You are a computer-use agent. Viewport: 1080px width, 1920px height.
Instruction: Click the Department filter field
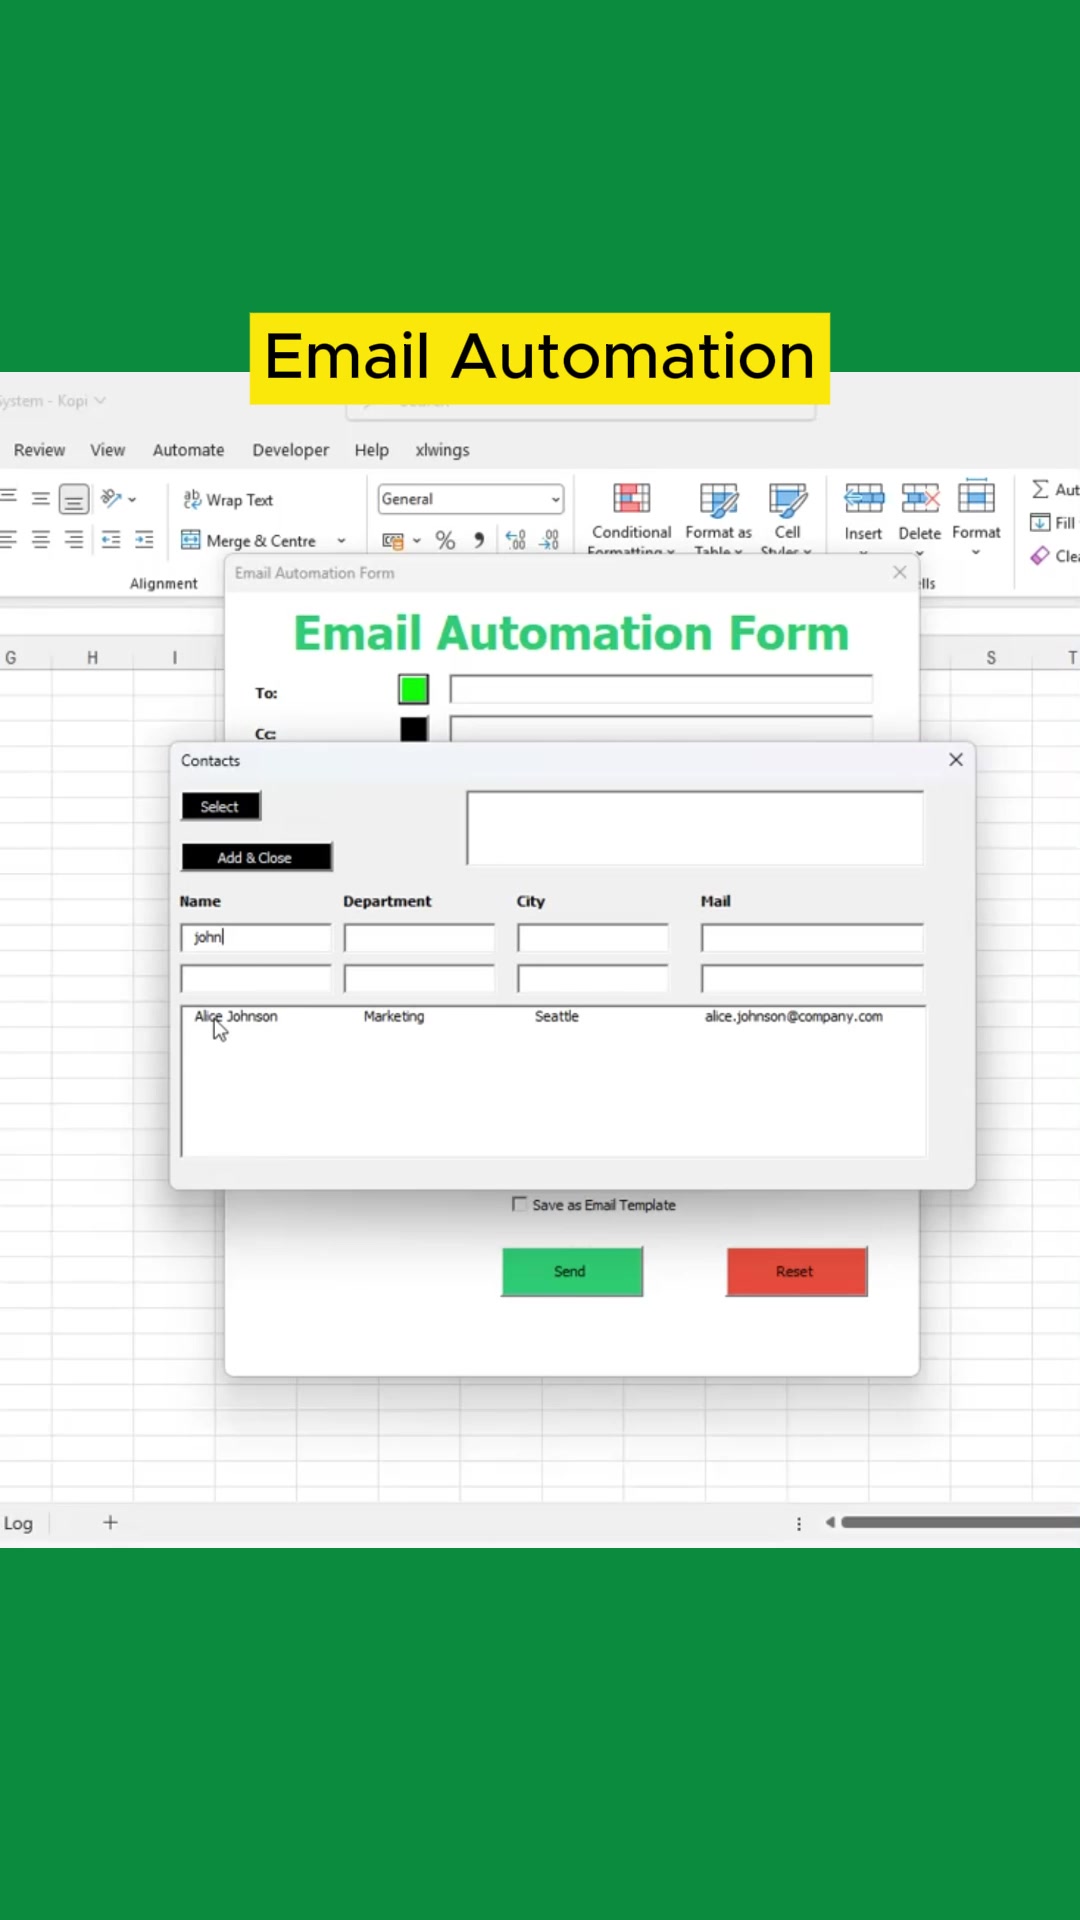click(419, 937)
